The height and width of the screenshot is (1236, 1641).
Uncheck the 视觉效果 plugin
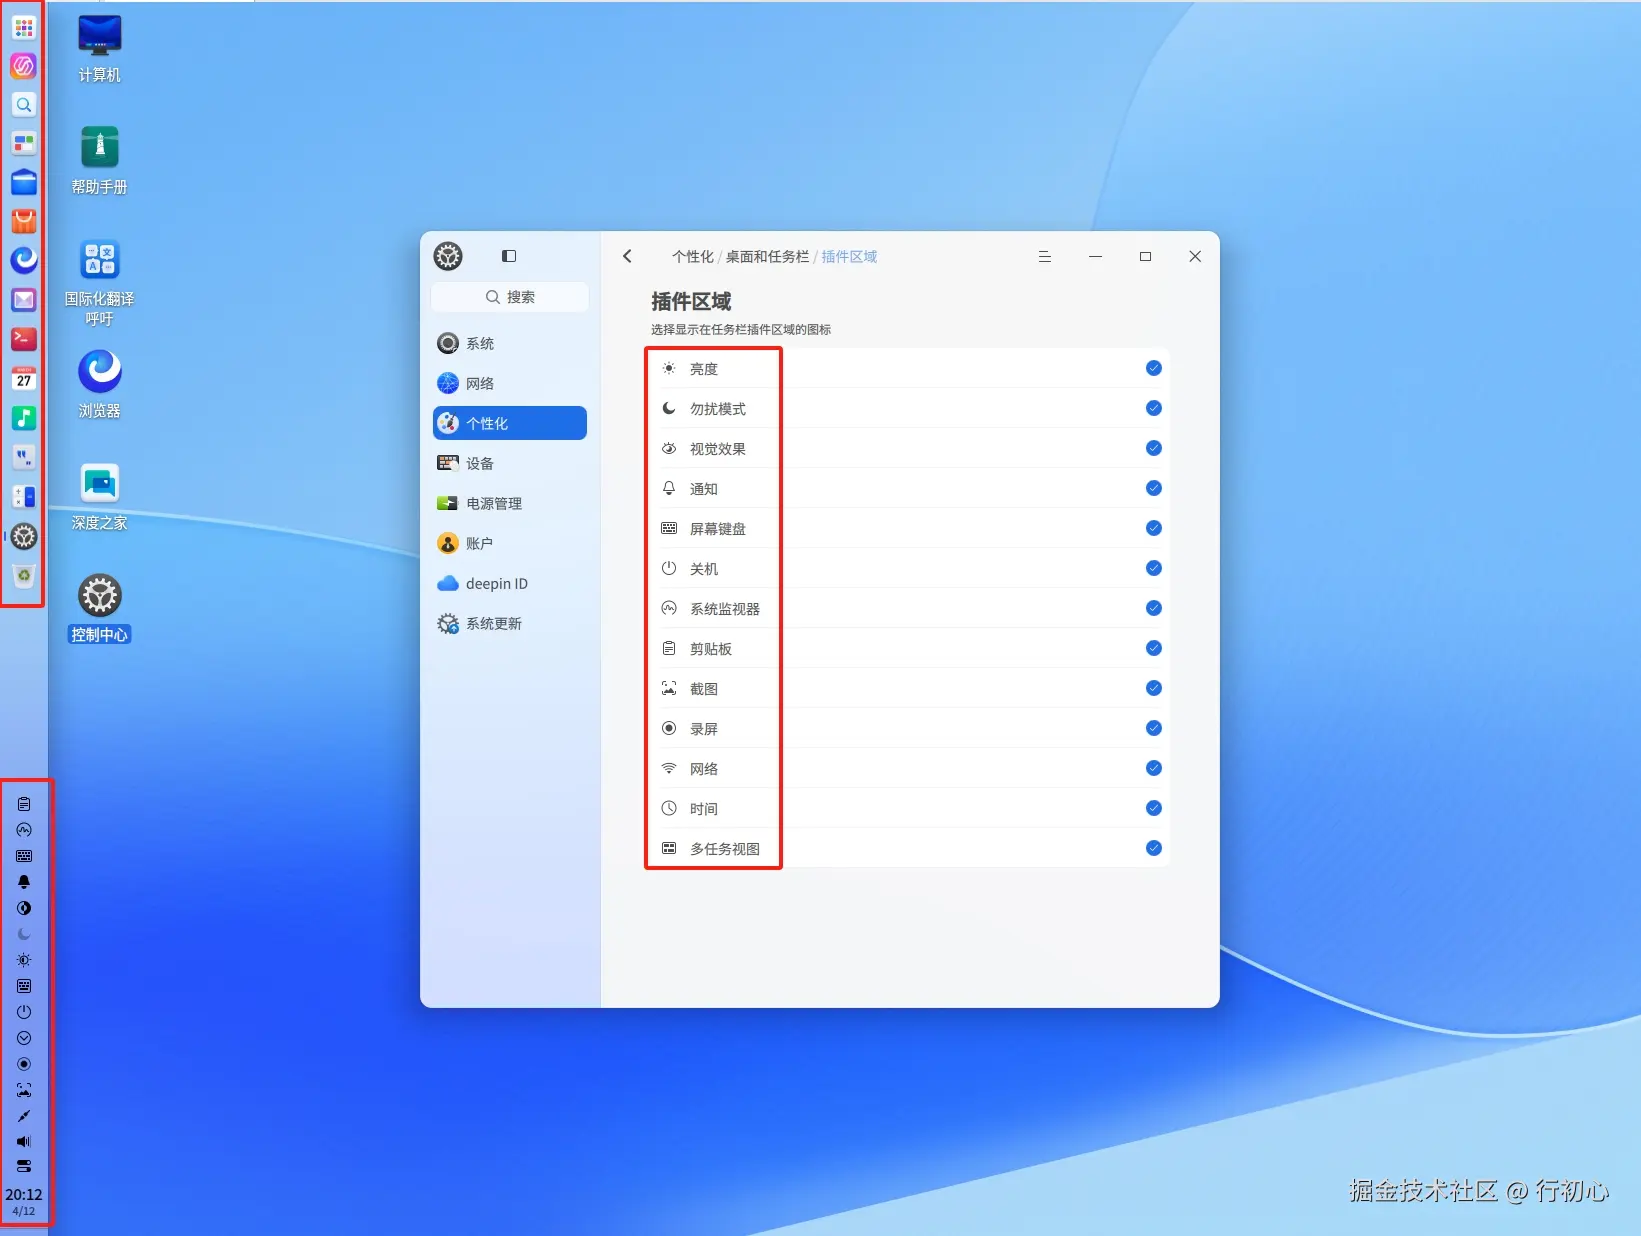(1154, 448)
